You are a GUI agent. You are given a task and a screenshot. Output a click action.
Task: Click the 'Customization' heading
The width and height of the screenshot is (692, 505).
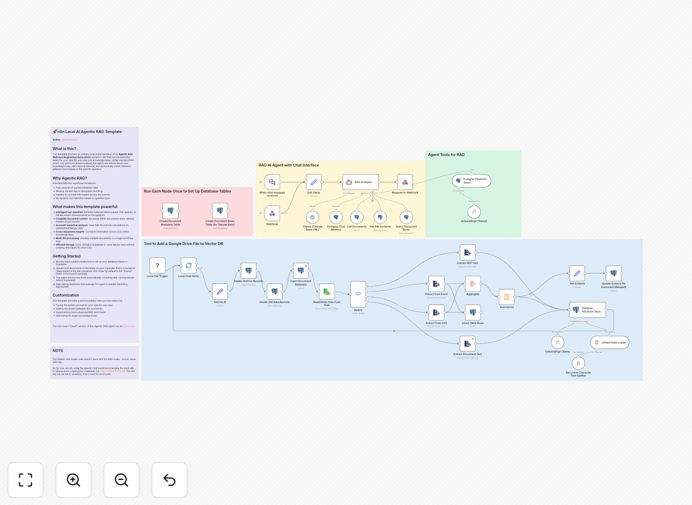tap(66, 295)
